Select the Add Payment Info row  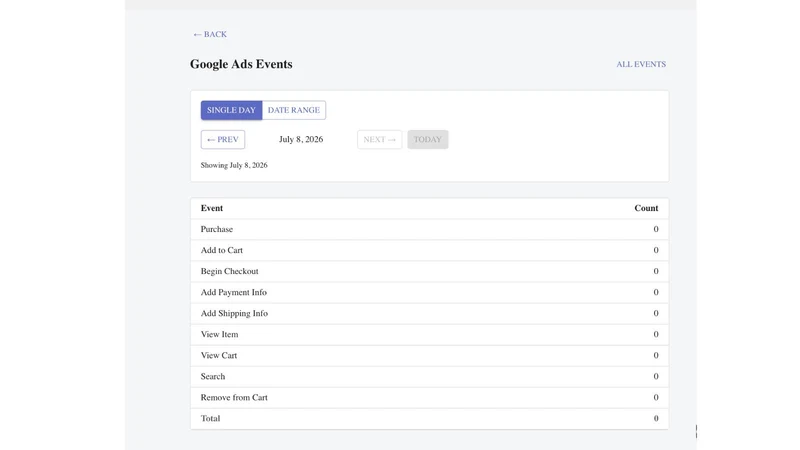[430, 292]
